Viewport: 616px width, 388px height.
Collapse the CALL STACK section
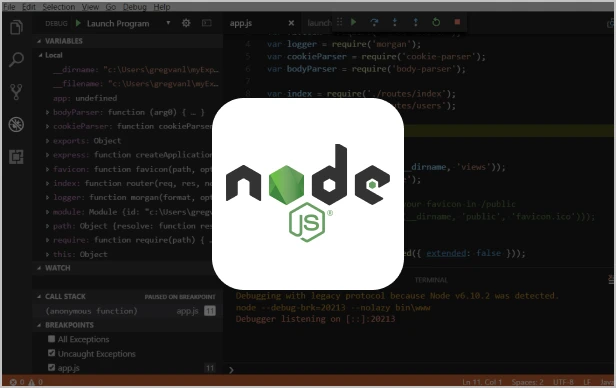pyautogui.click(x=39, y=296)
